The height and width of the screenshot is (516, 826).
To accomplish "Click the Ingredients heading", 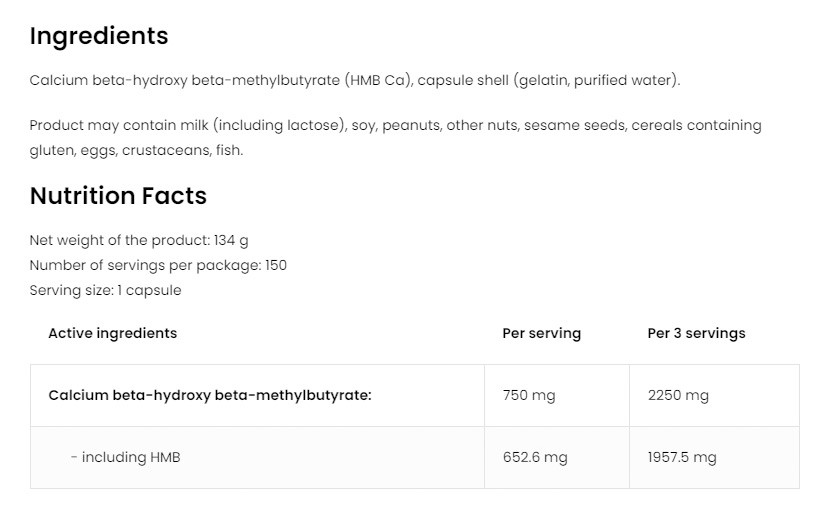I will point(98,36).
